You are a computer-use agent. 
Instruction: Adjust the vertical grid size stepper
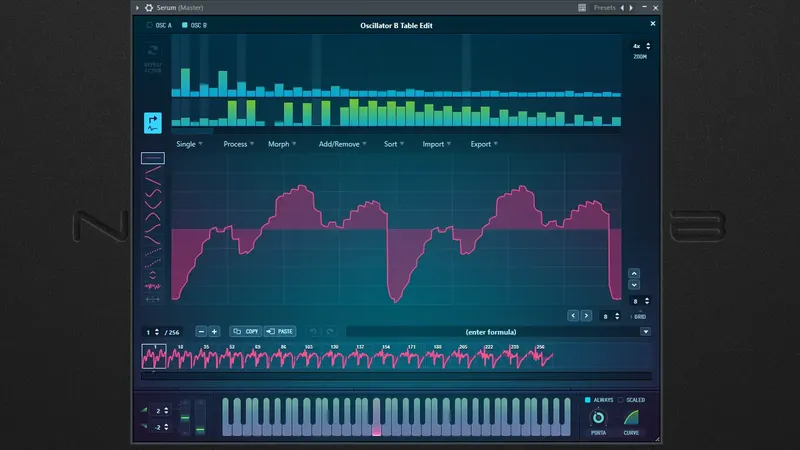click(x=647, y=301)
